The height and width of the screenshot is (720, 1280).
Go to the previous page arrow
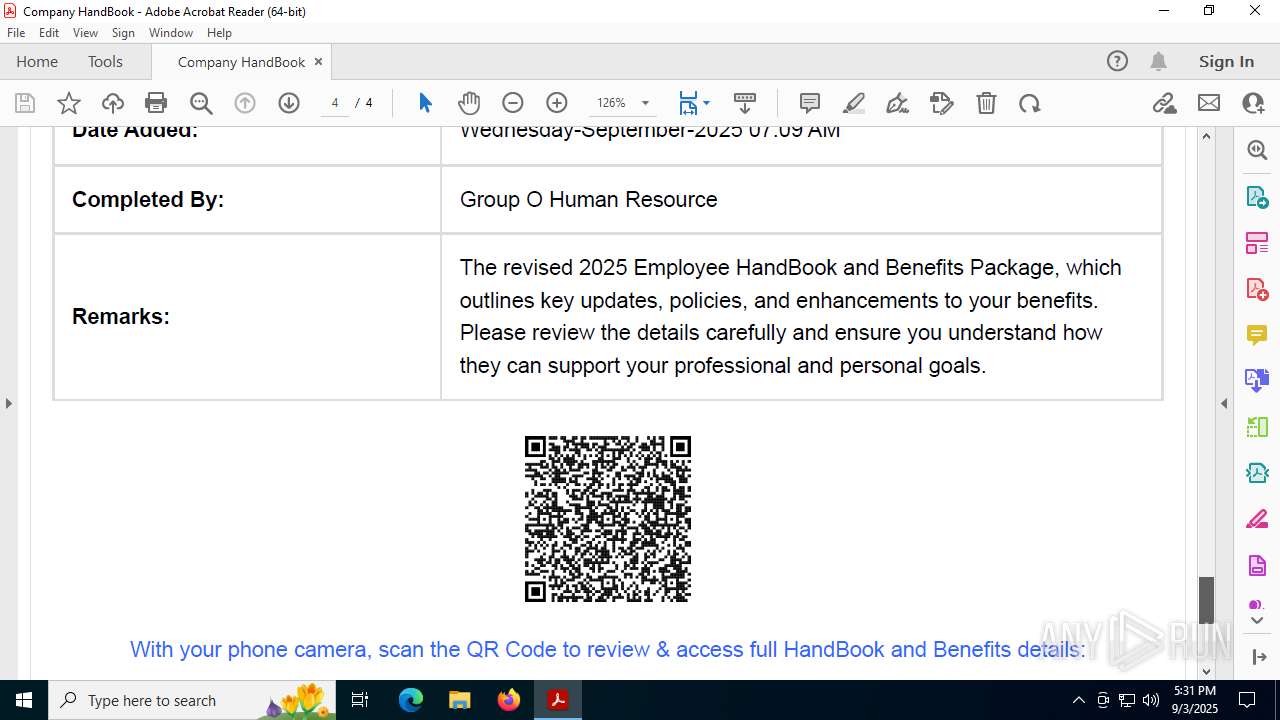tap(245, 103)
